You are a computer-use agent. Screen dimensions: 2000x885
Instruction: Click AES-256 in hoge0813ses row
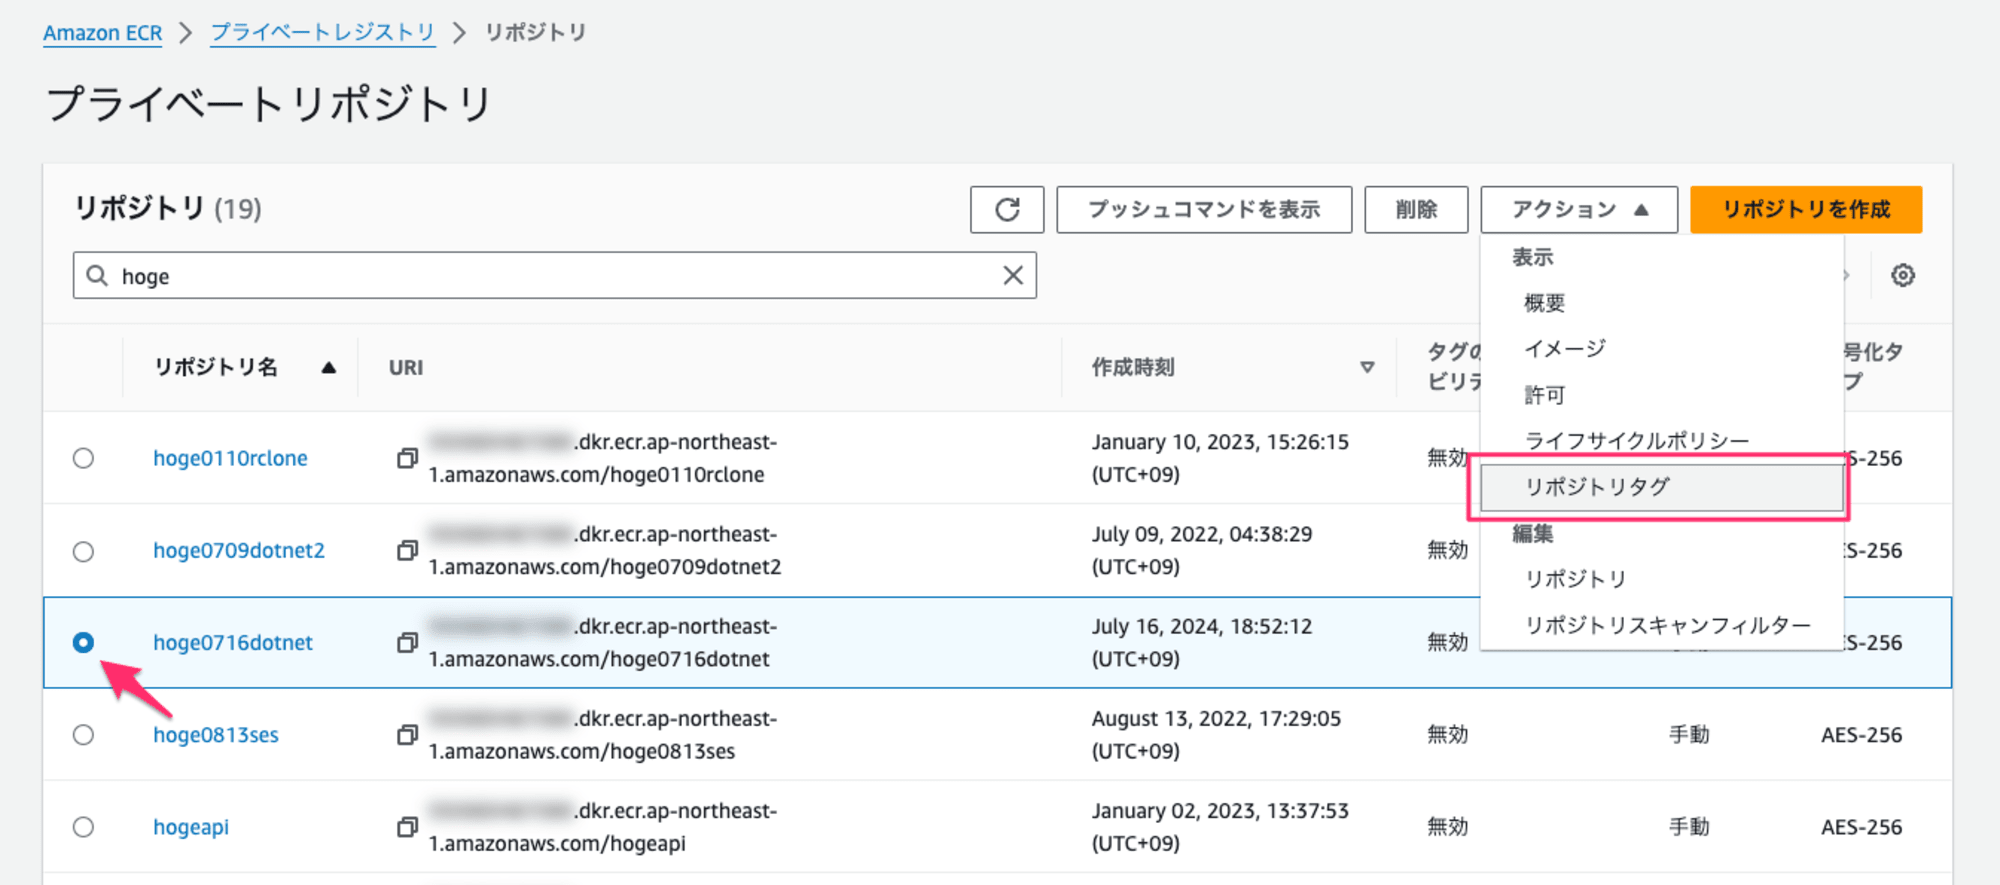point(1862,735)
